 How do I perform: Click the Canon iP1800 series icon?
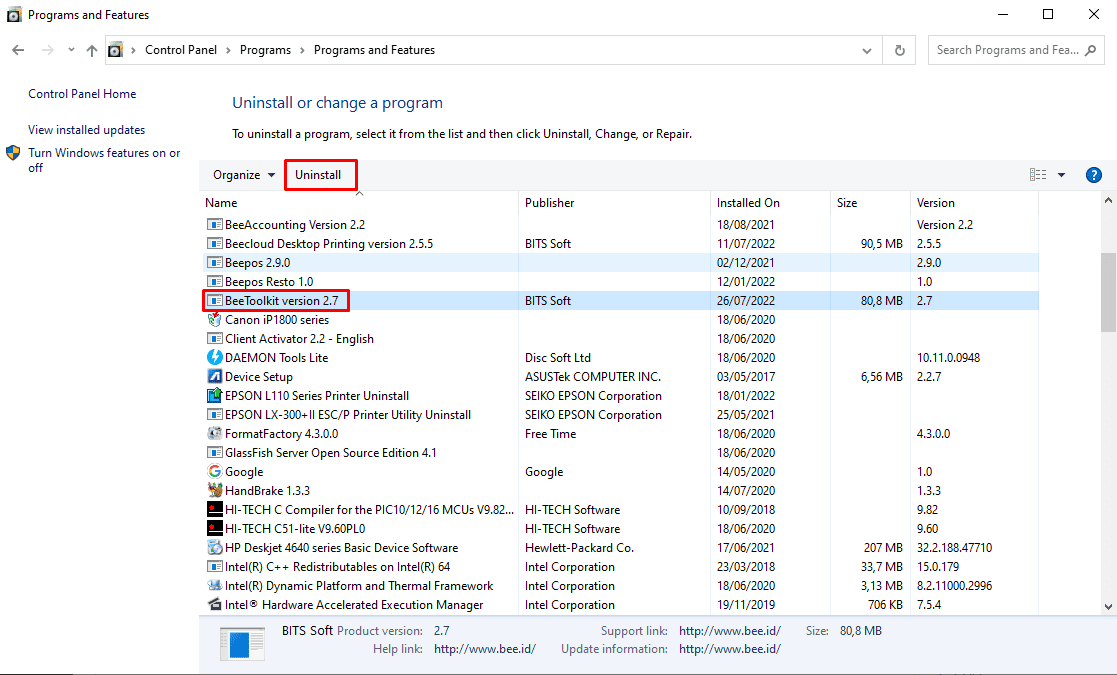pyautogui.click(x=214, y=320)
